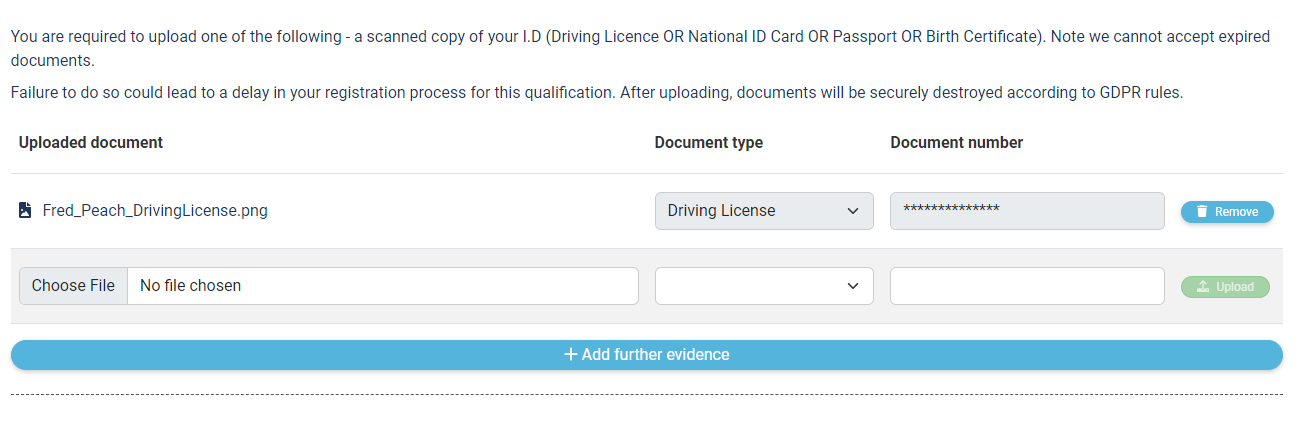Click the 'Uploaded document' column header

(91, 142)
